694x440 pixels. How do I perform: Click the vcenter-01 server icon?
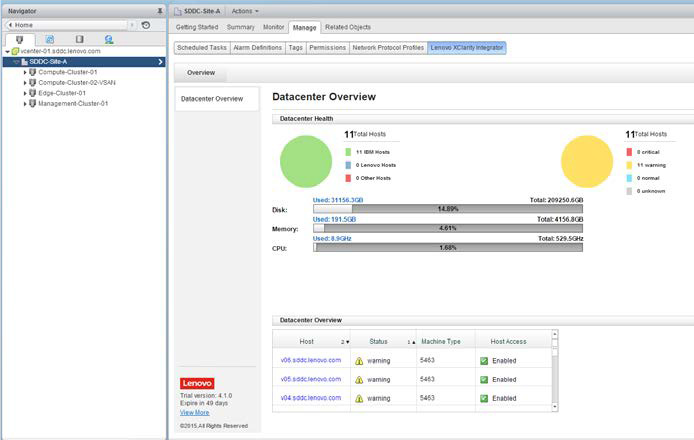[15, 51]
